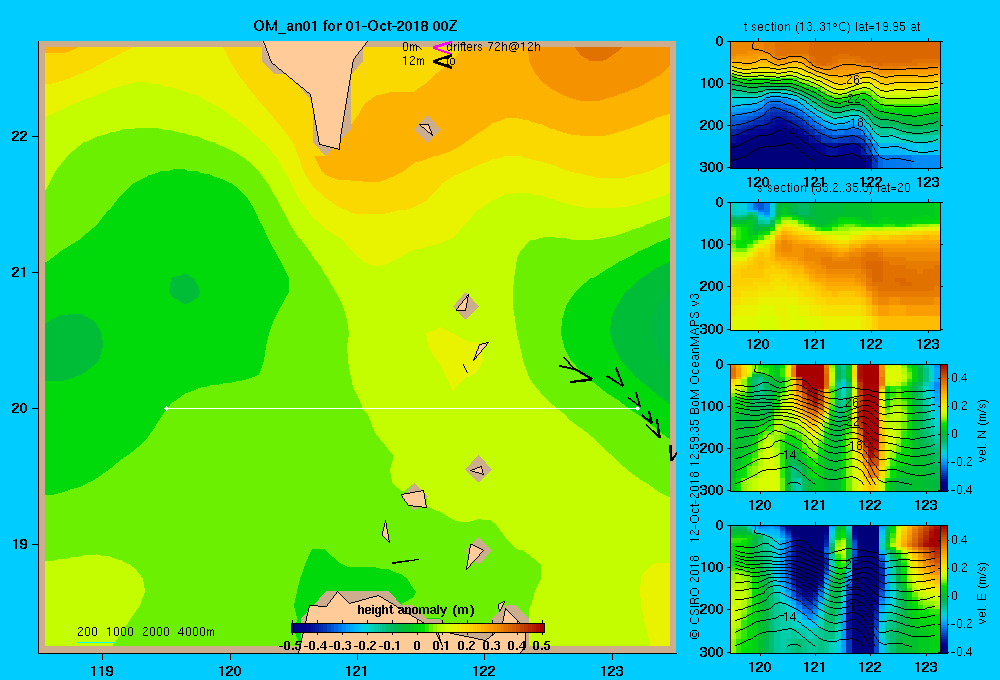Click the 'vel. N (m/s)' vertical label
The height and width of the screenshot is (680, 1000).
(x=982, y=431)
